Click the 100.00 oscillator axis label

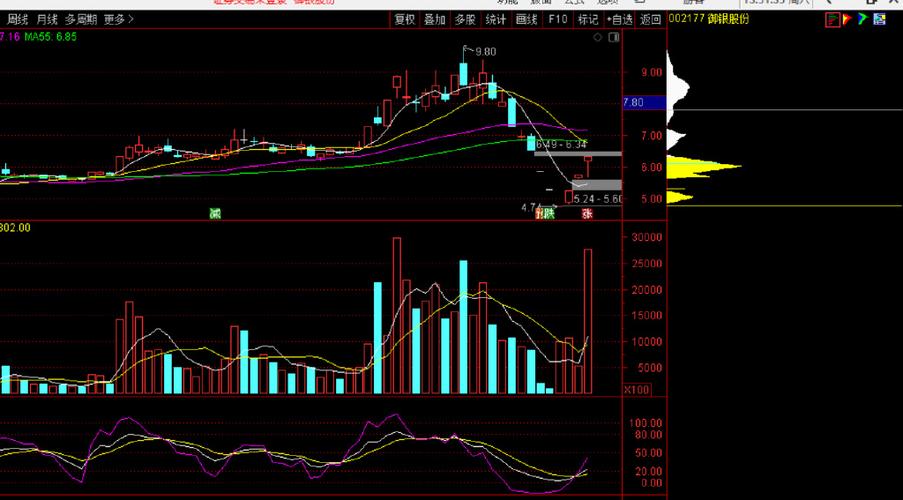click(647, 423)
